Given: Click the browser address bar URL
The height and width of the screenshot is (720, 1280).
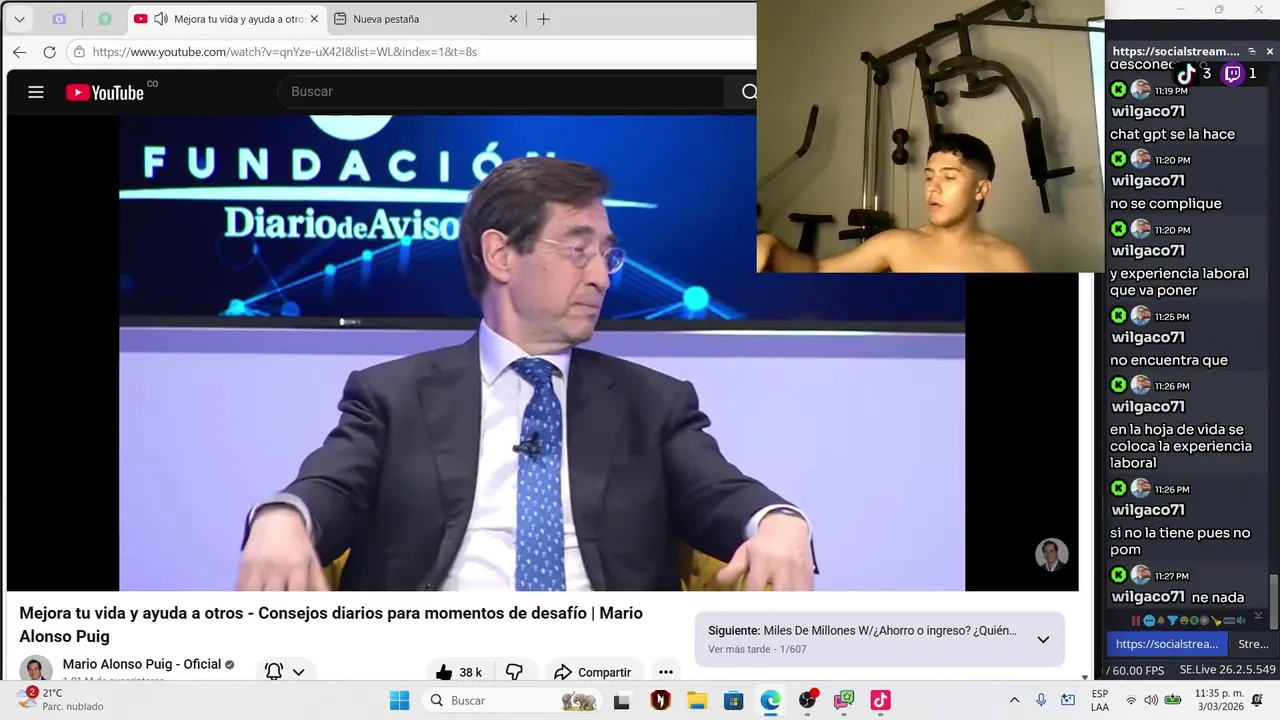Looking at the screenshot, I should click(x=285, y=52).
